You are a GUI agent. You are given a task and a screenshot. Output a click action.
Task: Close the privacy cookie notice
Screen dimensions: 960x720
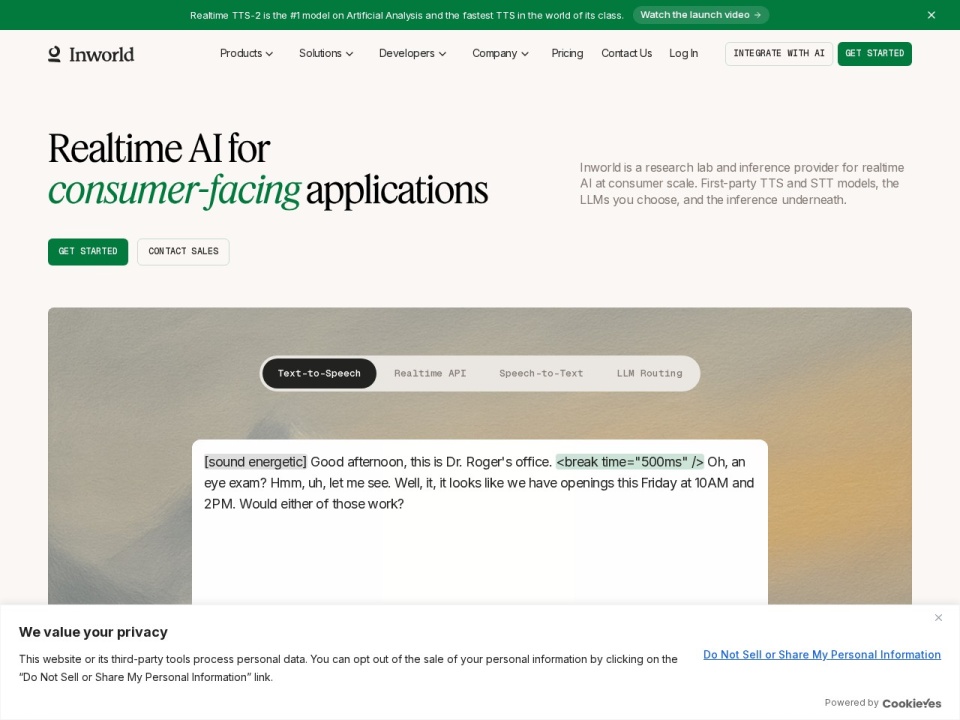coord(938,617)
